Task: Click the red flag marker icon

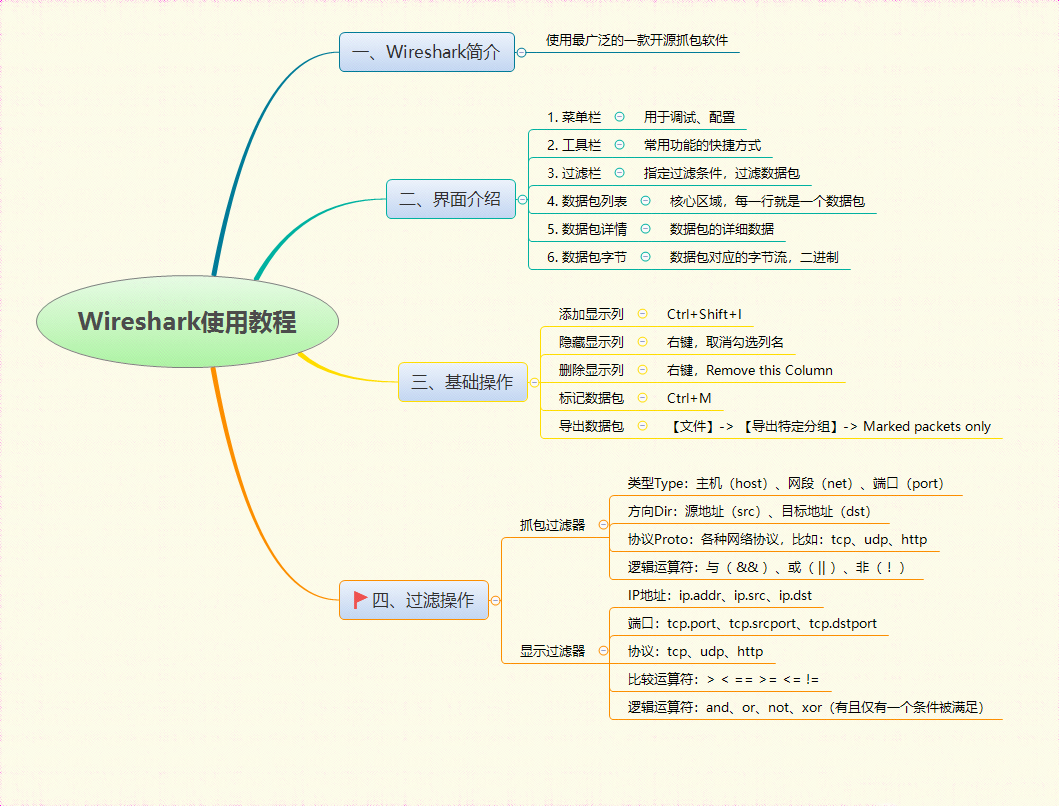Action: click(x=361, y=599)
